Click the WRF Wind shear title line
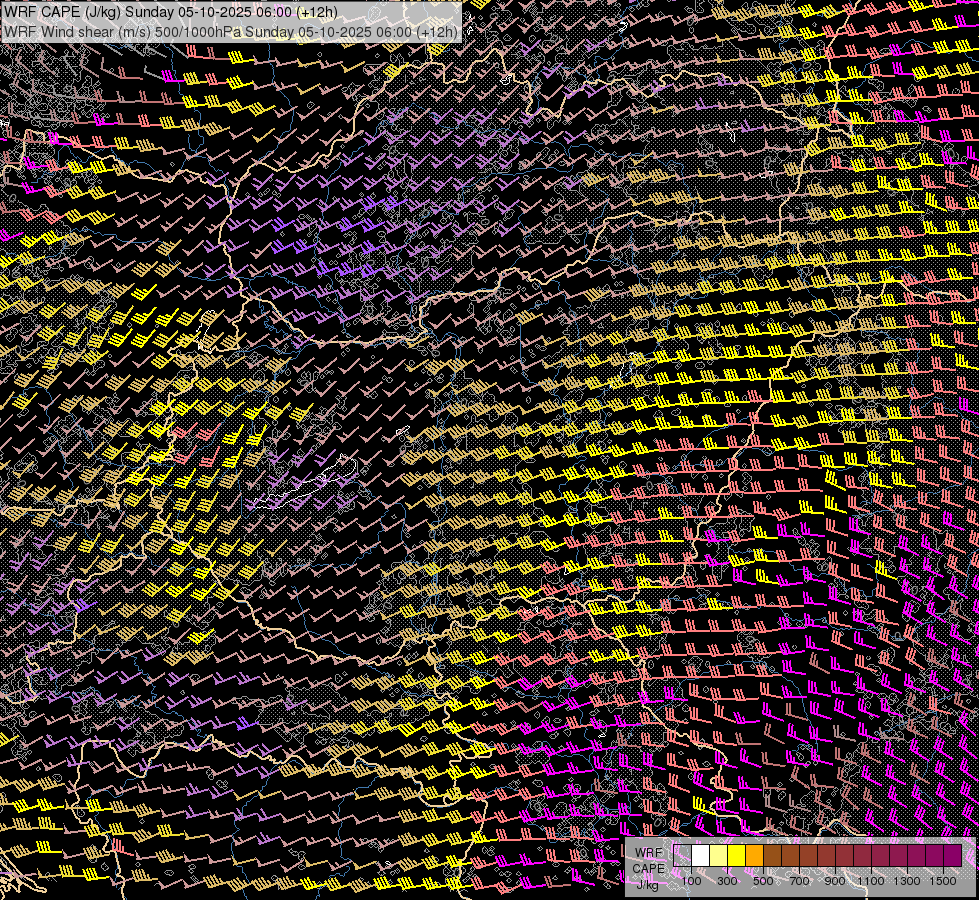 230,31
